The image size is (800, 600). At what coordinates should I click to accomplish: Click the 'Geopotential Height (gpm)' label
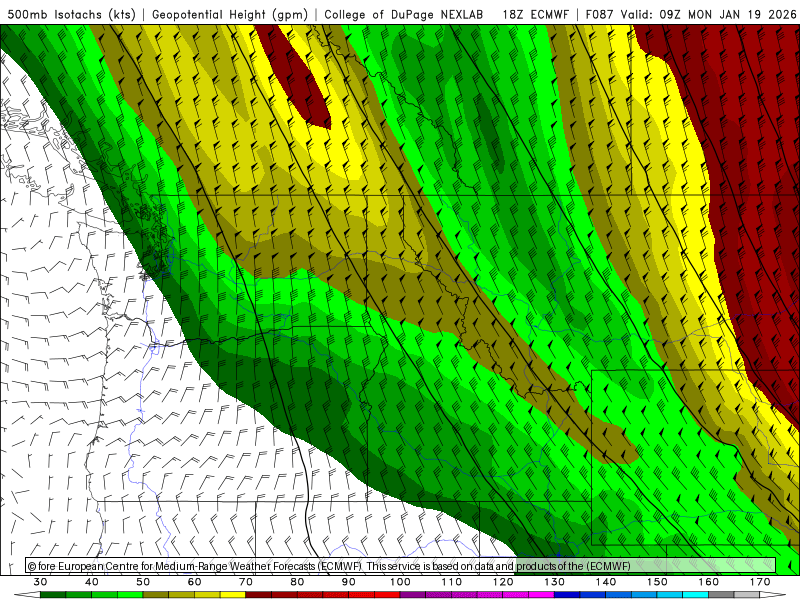coord(230,14)
